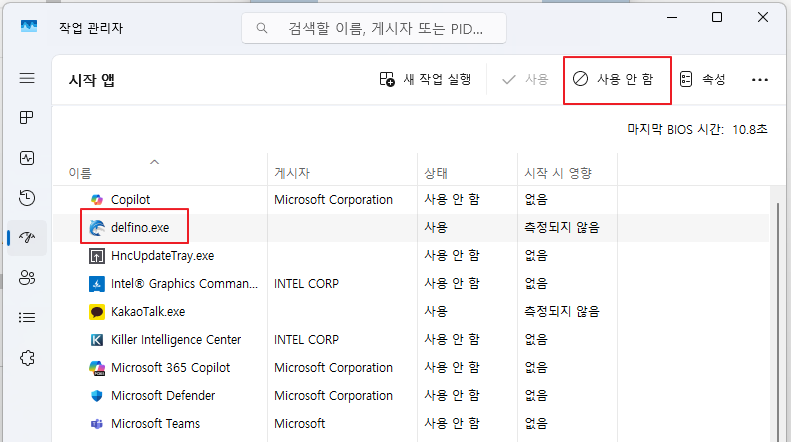The image size is (791, 442).
Task: Select Intel® Graphics Comman... row
Action: pyautogui.click(x=184, y=284)
